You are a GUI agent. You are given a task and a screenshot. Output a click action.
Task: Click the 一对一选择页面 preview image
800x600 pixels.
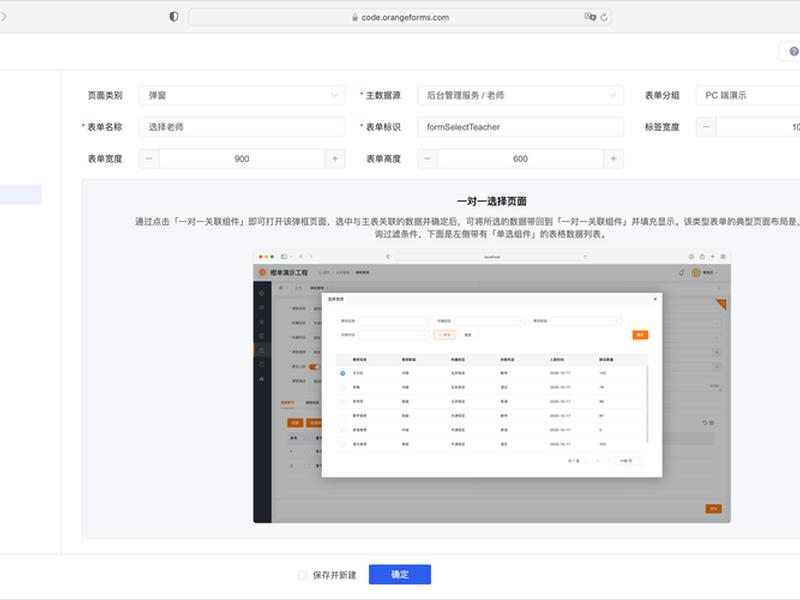[x=492, y=386]
